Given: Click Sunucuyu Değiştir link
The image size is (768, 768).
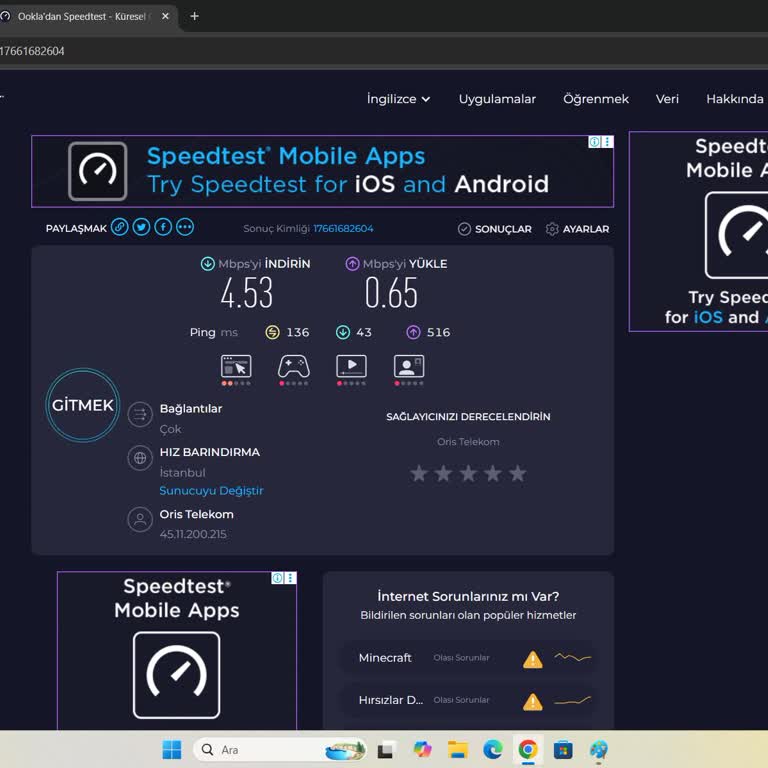Looking at the screenshot, I should pyautogui.click(x=211, y=490).
